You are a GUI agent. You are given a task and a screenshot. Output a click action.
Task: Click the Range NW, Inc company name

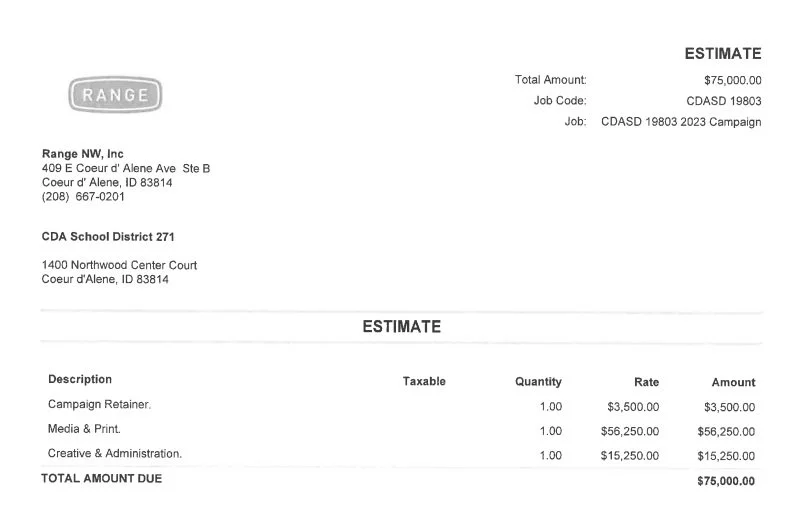coord(83,154)
